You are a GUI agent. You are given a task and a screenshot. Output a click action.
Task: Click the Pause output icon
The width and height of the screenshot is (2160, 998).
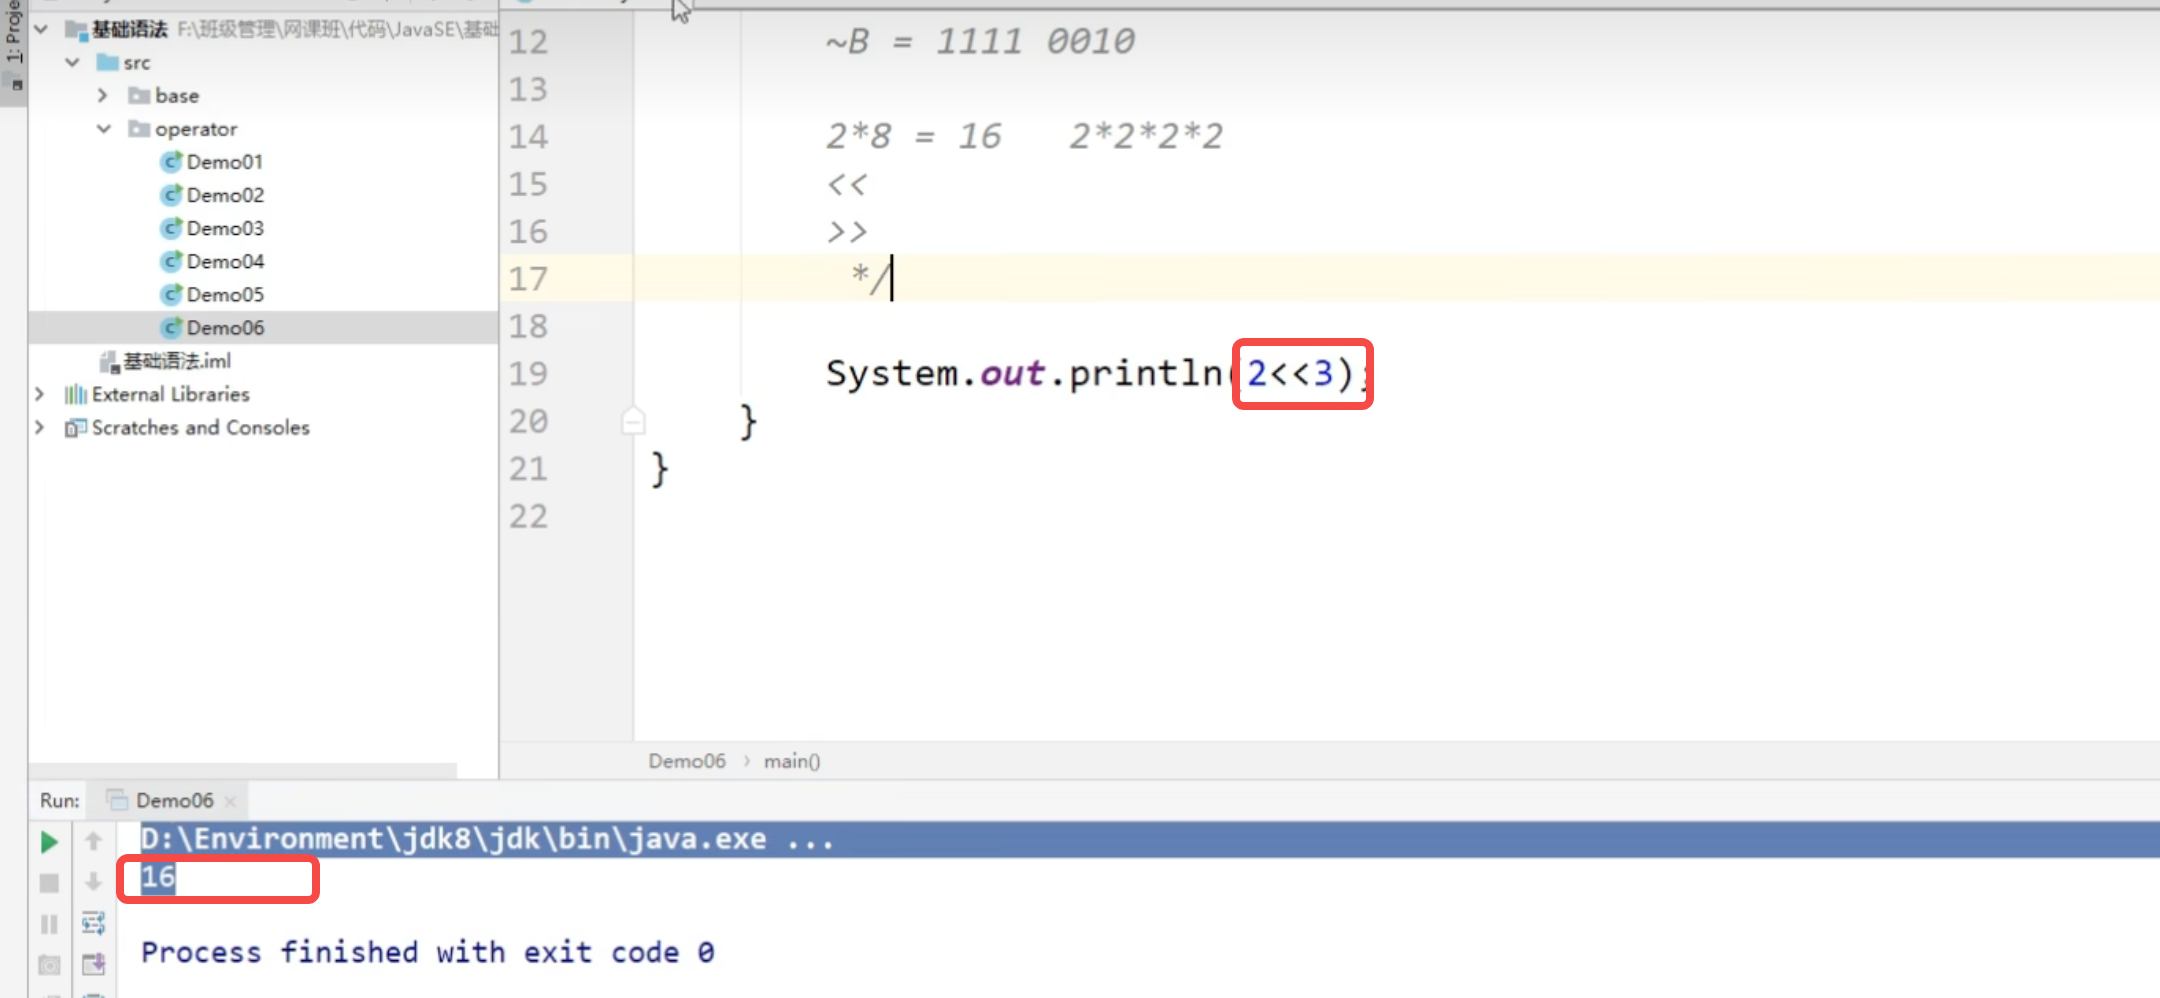pyautogui.click(x=48, y=924)
